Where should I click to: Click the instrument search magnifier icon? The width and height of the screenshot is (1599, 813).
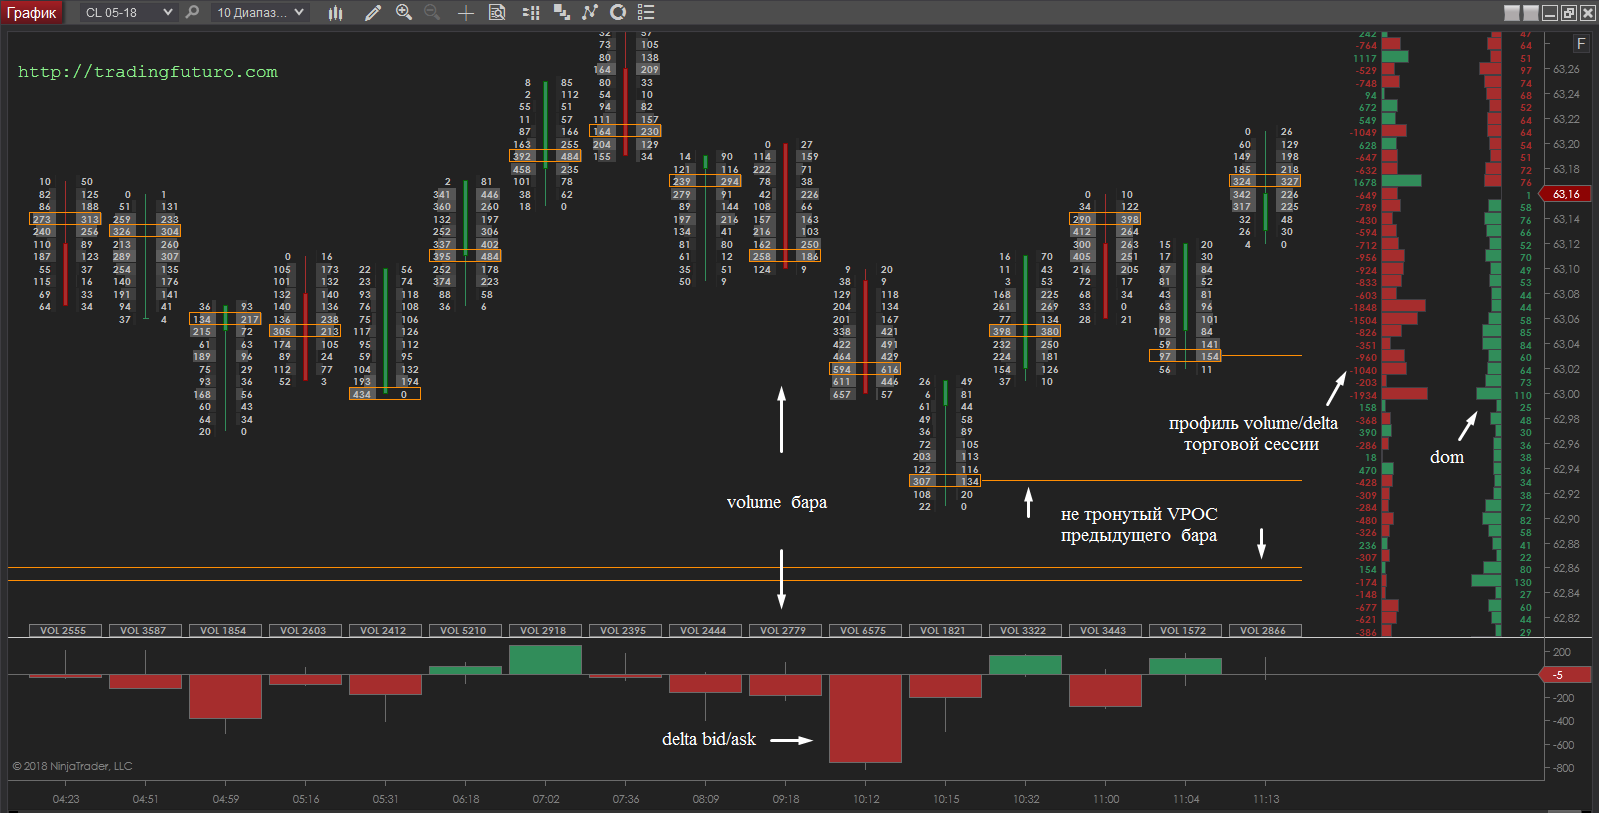(192, 12)
